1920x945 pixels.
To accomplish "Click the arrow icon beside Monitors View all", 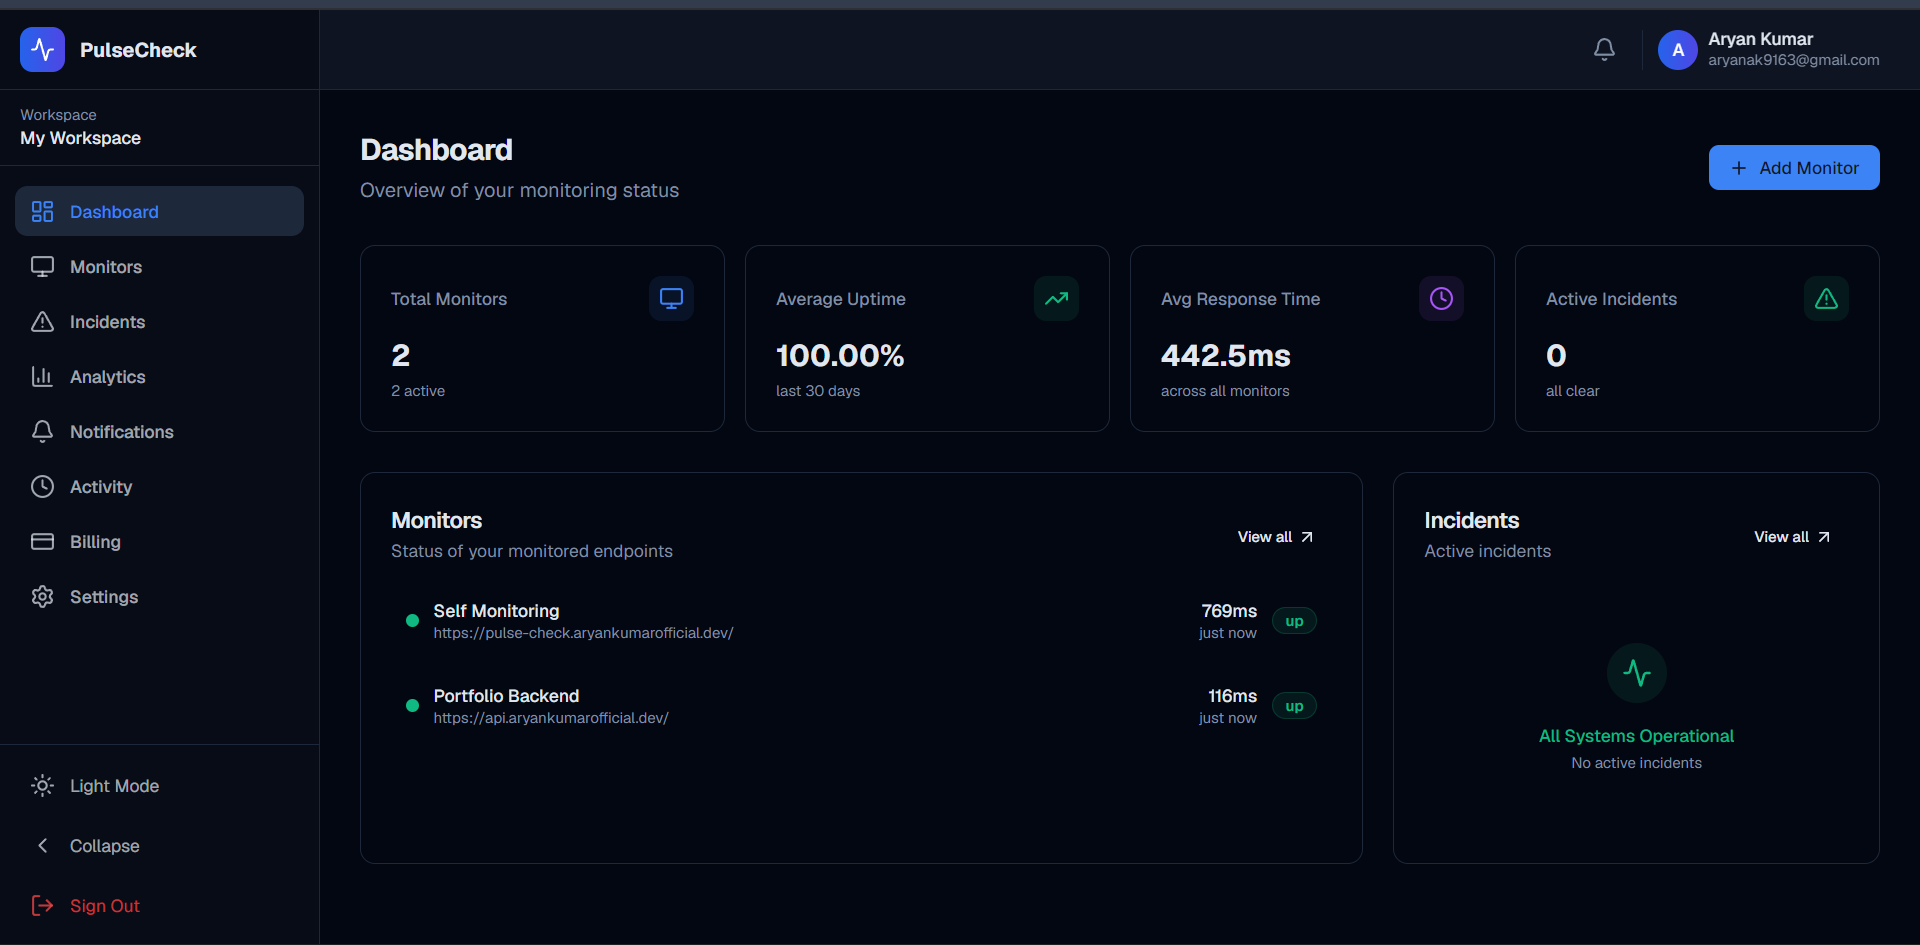I will click(1306, 537).
